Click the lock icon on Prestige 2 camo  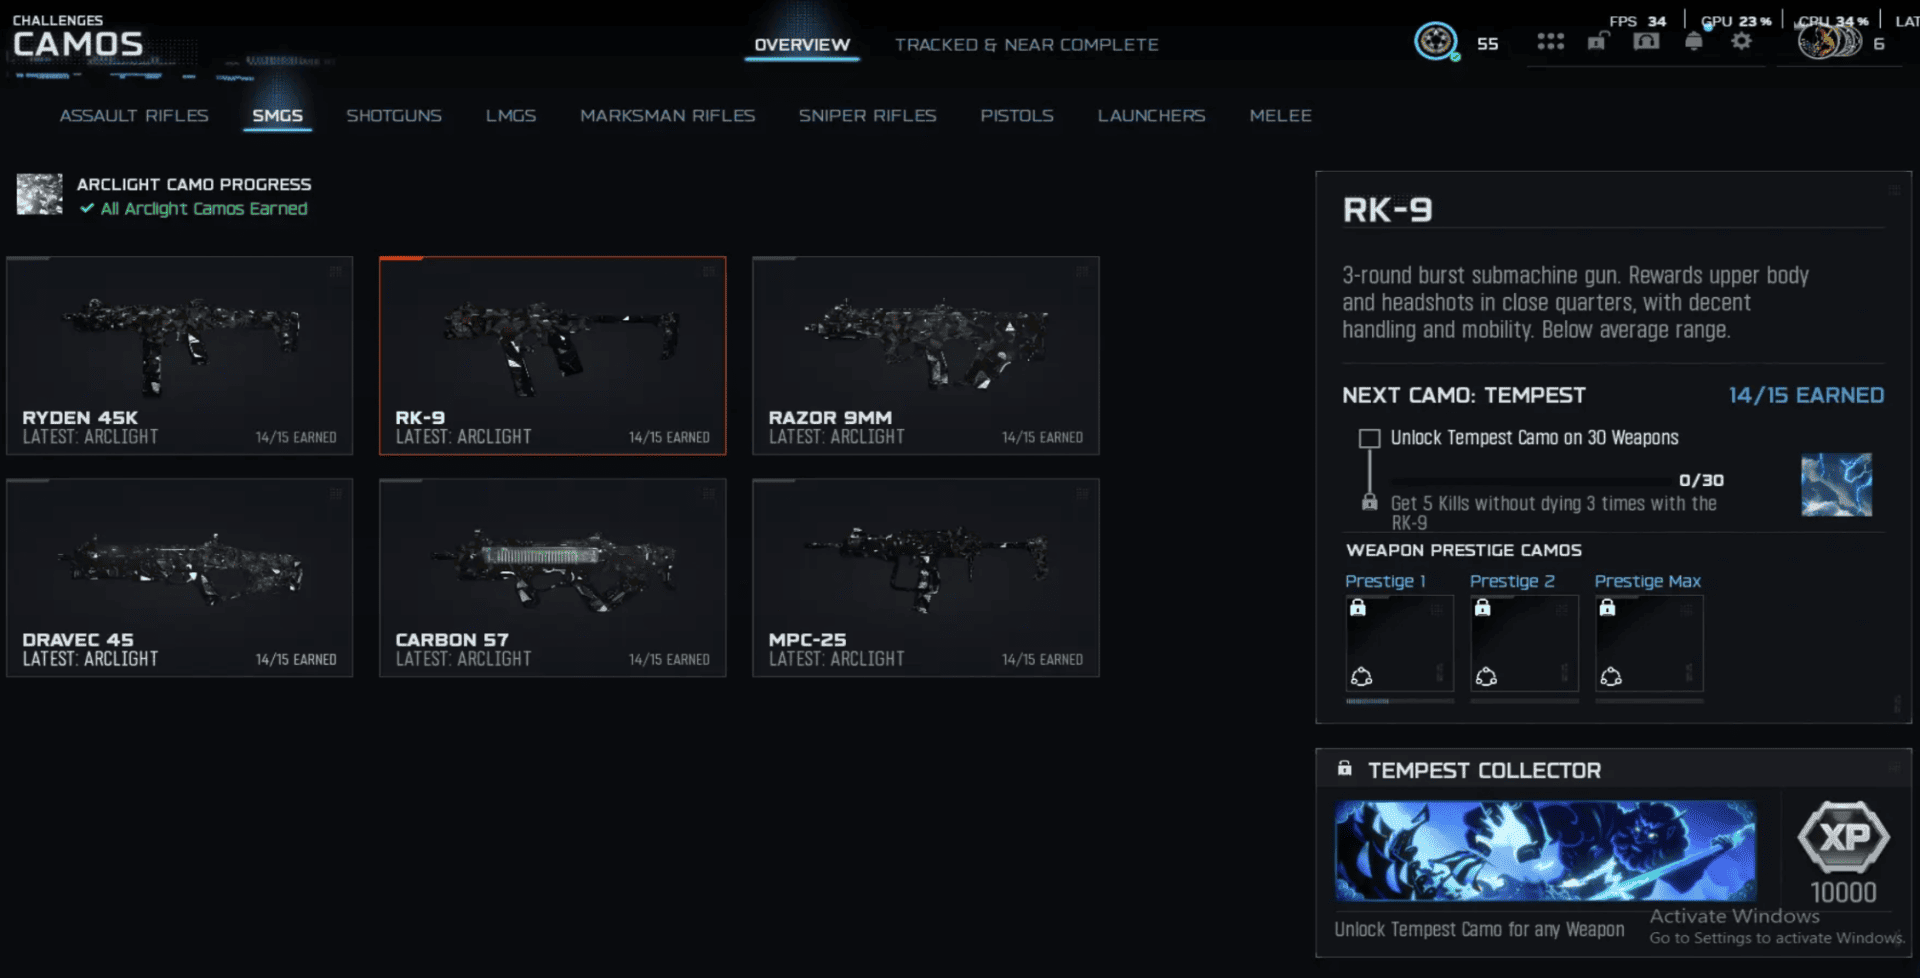click(x=1483, y=607)
